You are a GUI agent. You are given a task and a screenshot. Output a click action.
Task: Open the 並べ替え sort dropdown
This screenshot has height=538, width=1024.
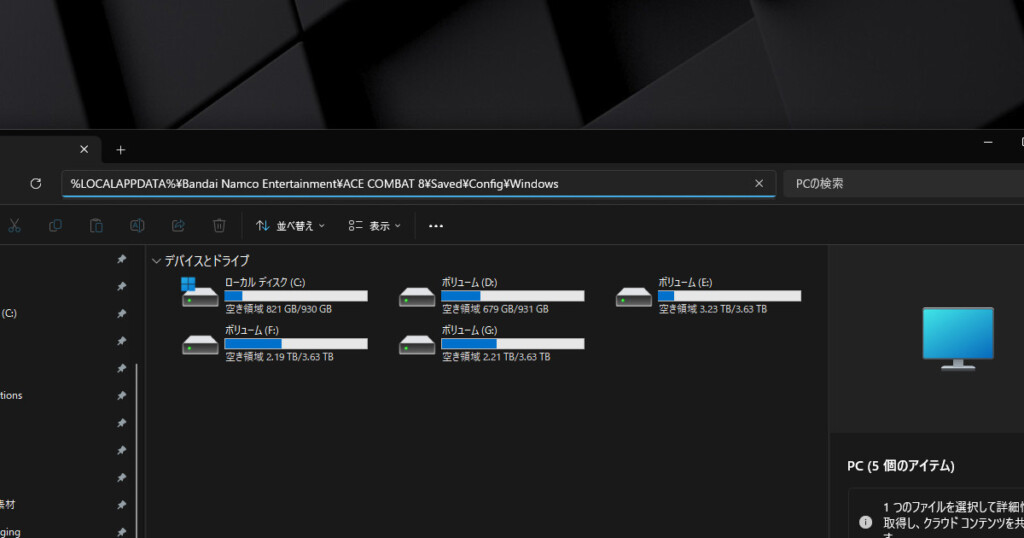pyautogui.click(x=291, y=225)
